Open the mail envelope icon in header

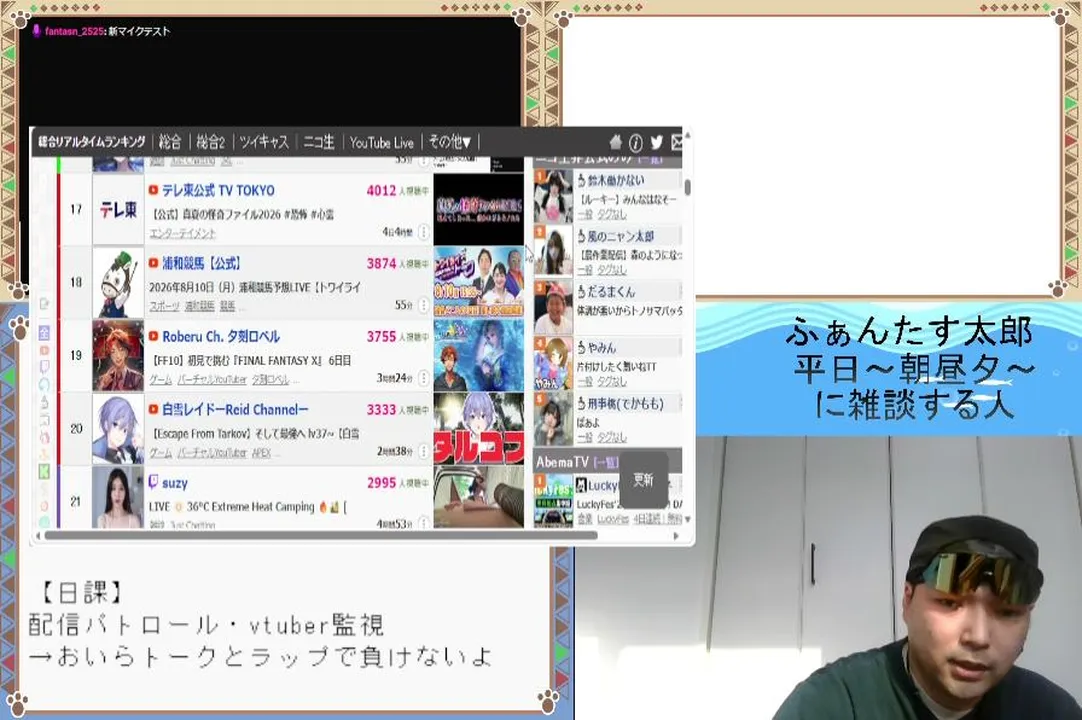pyautogui.click(x=677, y=142)
